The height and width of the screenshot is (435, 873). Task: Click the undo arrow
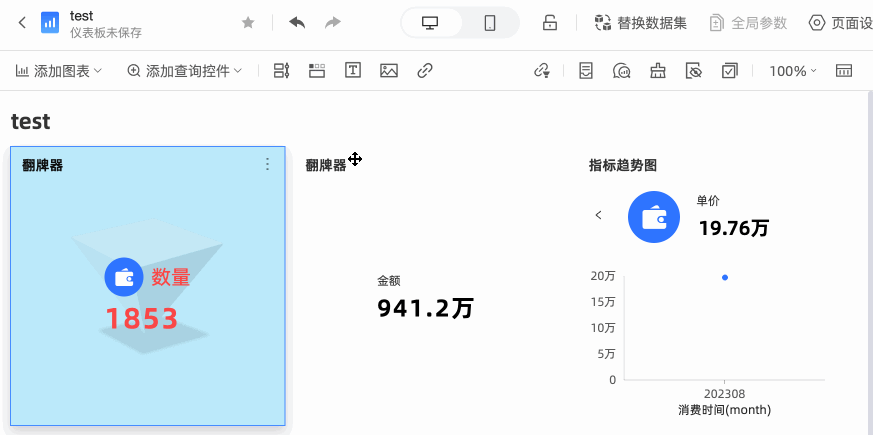[297, 22]
